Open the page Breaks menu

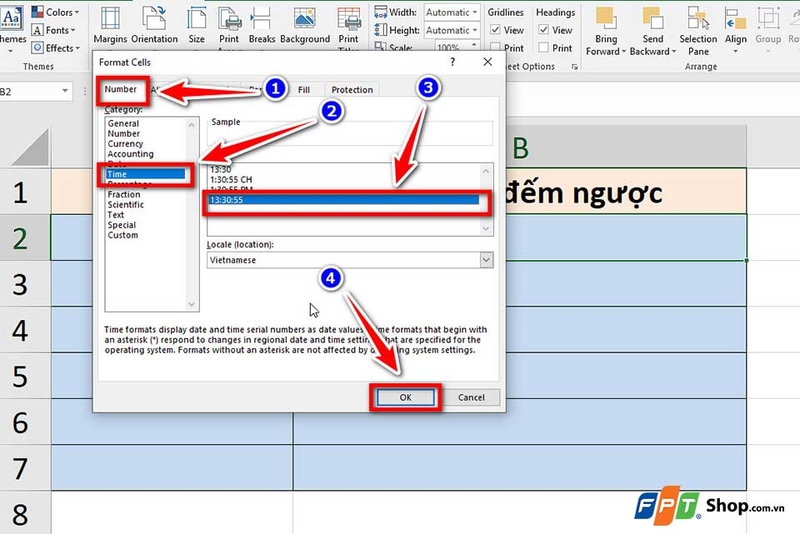pos(262,24)
